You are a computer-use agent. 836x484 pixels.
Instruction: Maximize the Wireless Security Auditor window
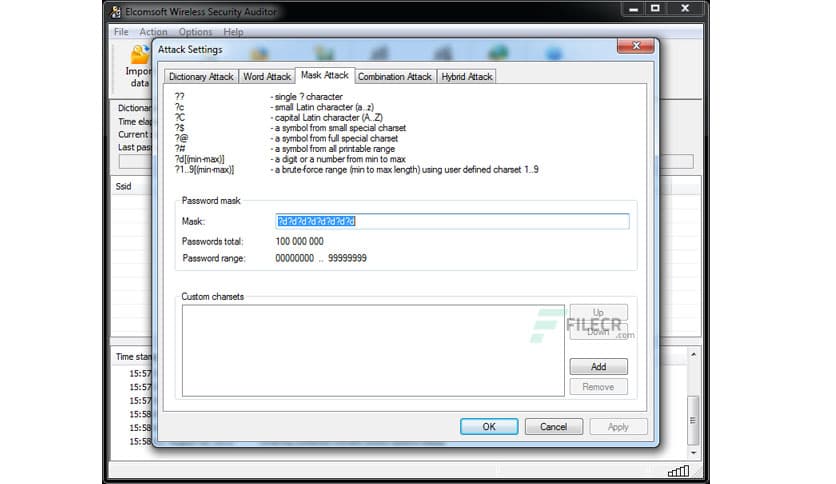(x=655, y=9)
